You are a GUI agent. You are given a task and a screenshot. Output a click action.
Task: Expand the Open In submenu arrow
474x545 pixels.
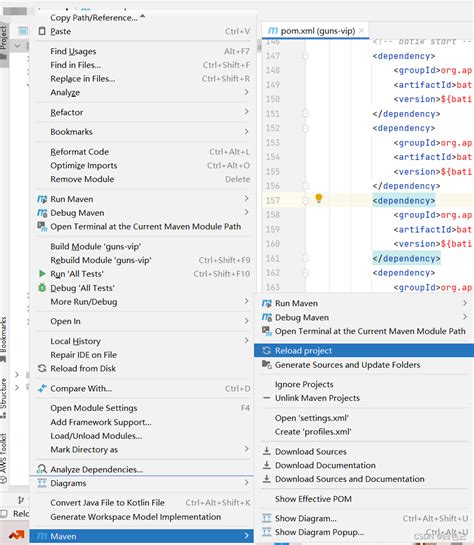coord(246,320)
